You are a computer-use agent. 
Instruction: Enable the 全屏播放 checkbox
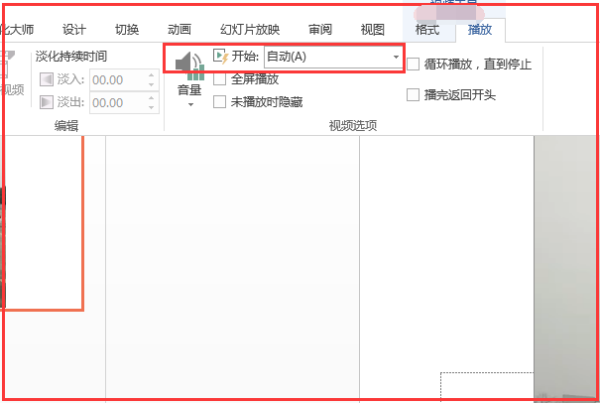coord(219,79)
